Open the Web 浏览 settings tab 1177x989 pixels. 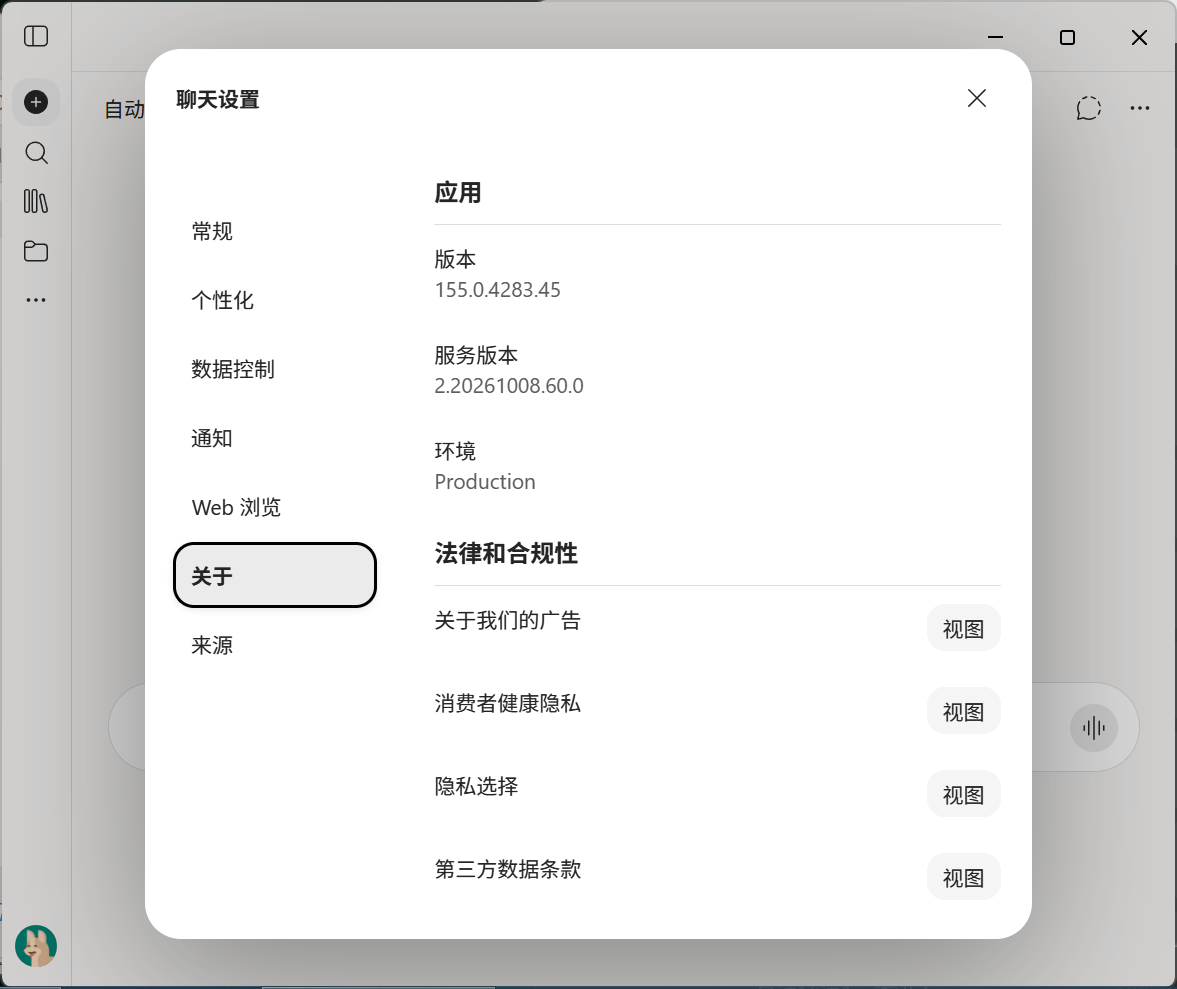pyautogui.click(x=274, y=507)
